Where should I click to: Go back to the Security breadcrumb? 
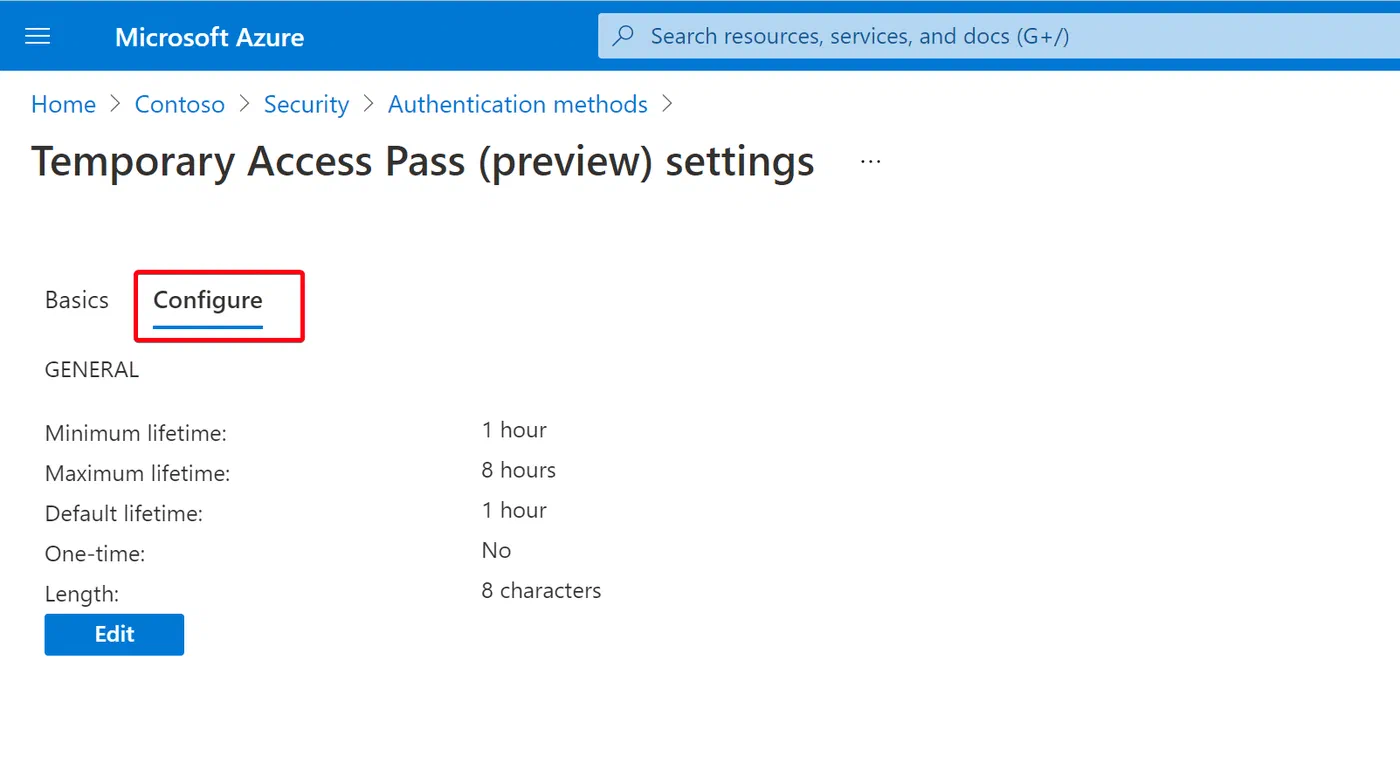click(306, 104)
